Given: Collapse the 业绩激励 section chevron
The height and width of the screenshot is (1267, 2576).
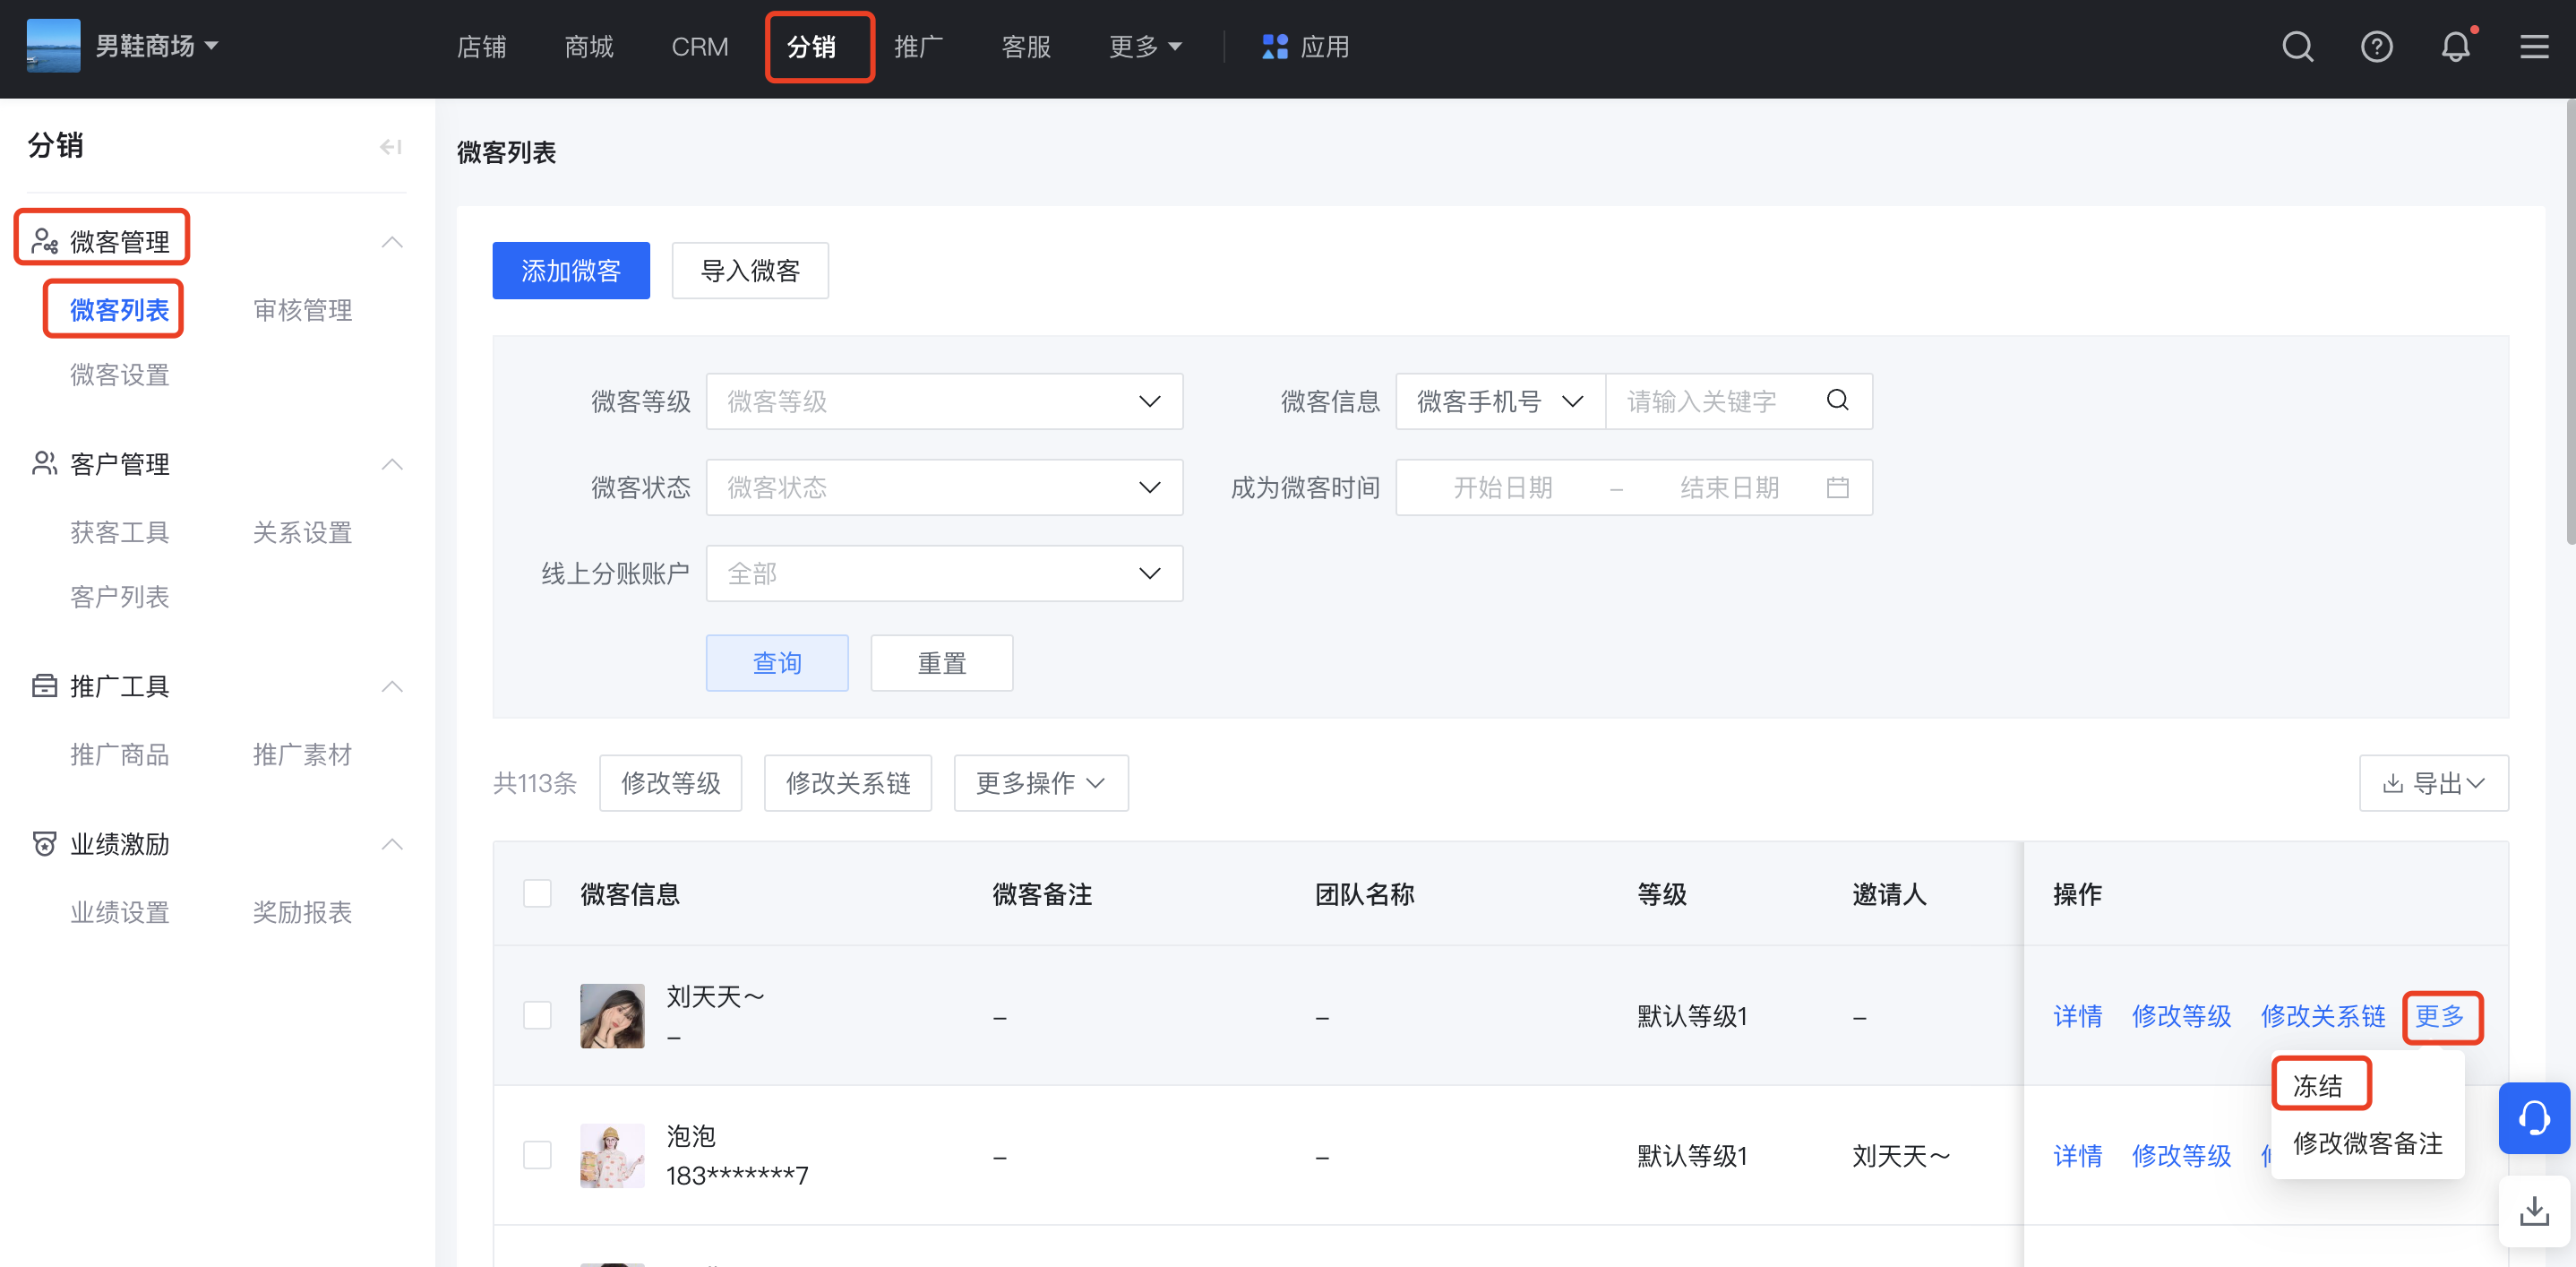Looking at the screenshot, I should pyautogui.click(x=392, y=844).
